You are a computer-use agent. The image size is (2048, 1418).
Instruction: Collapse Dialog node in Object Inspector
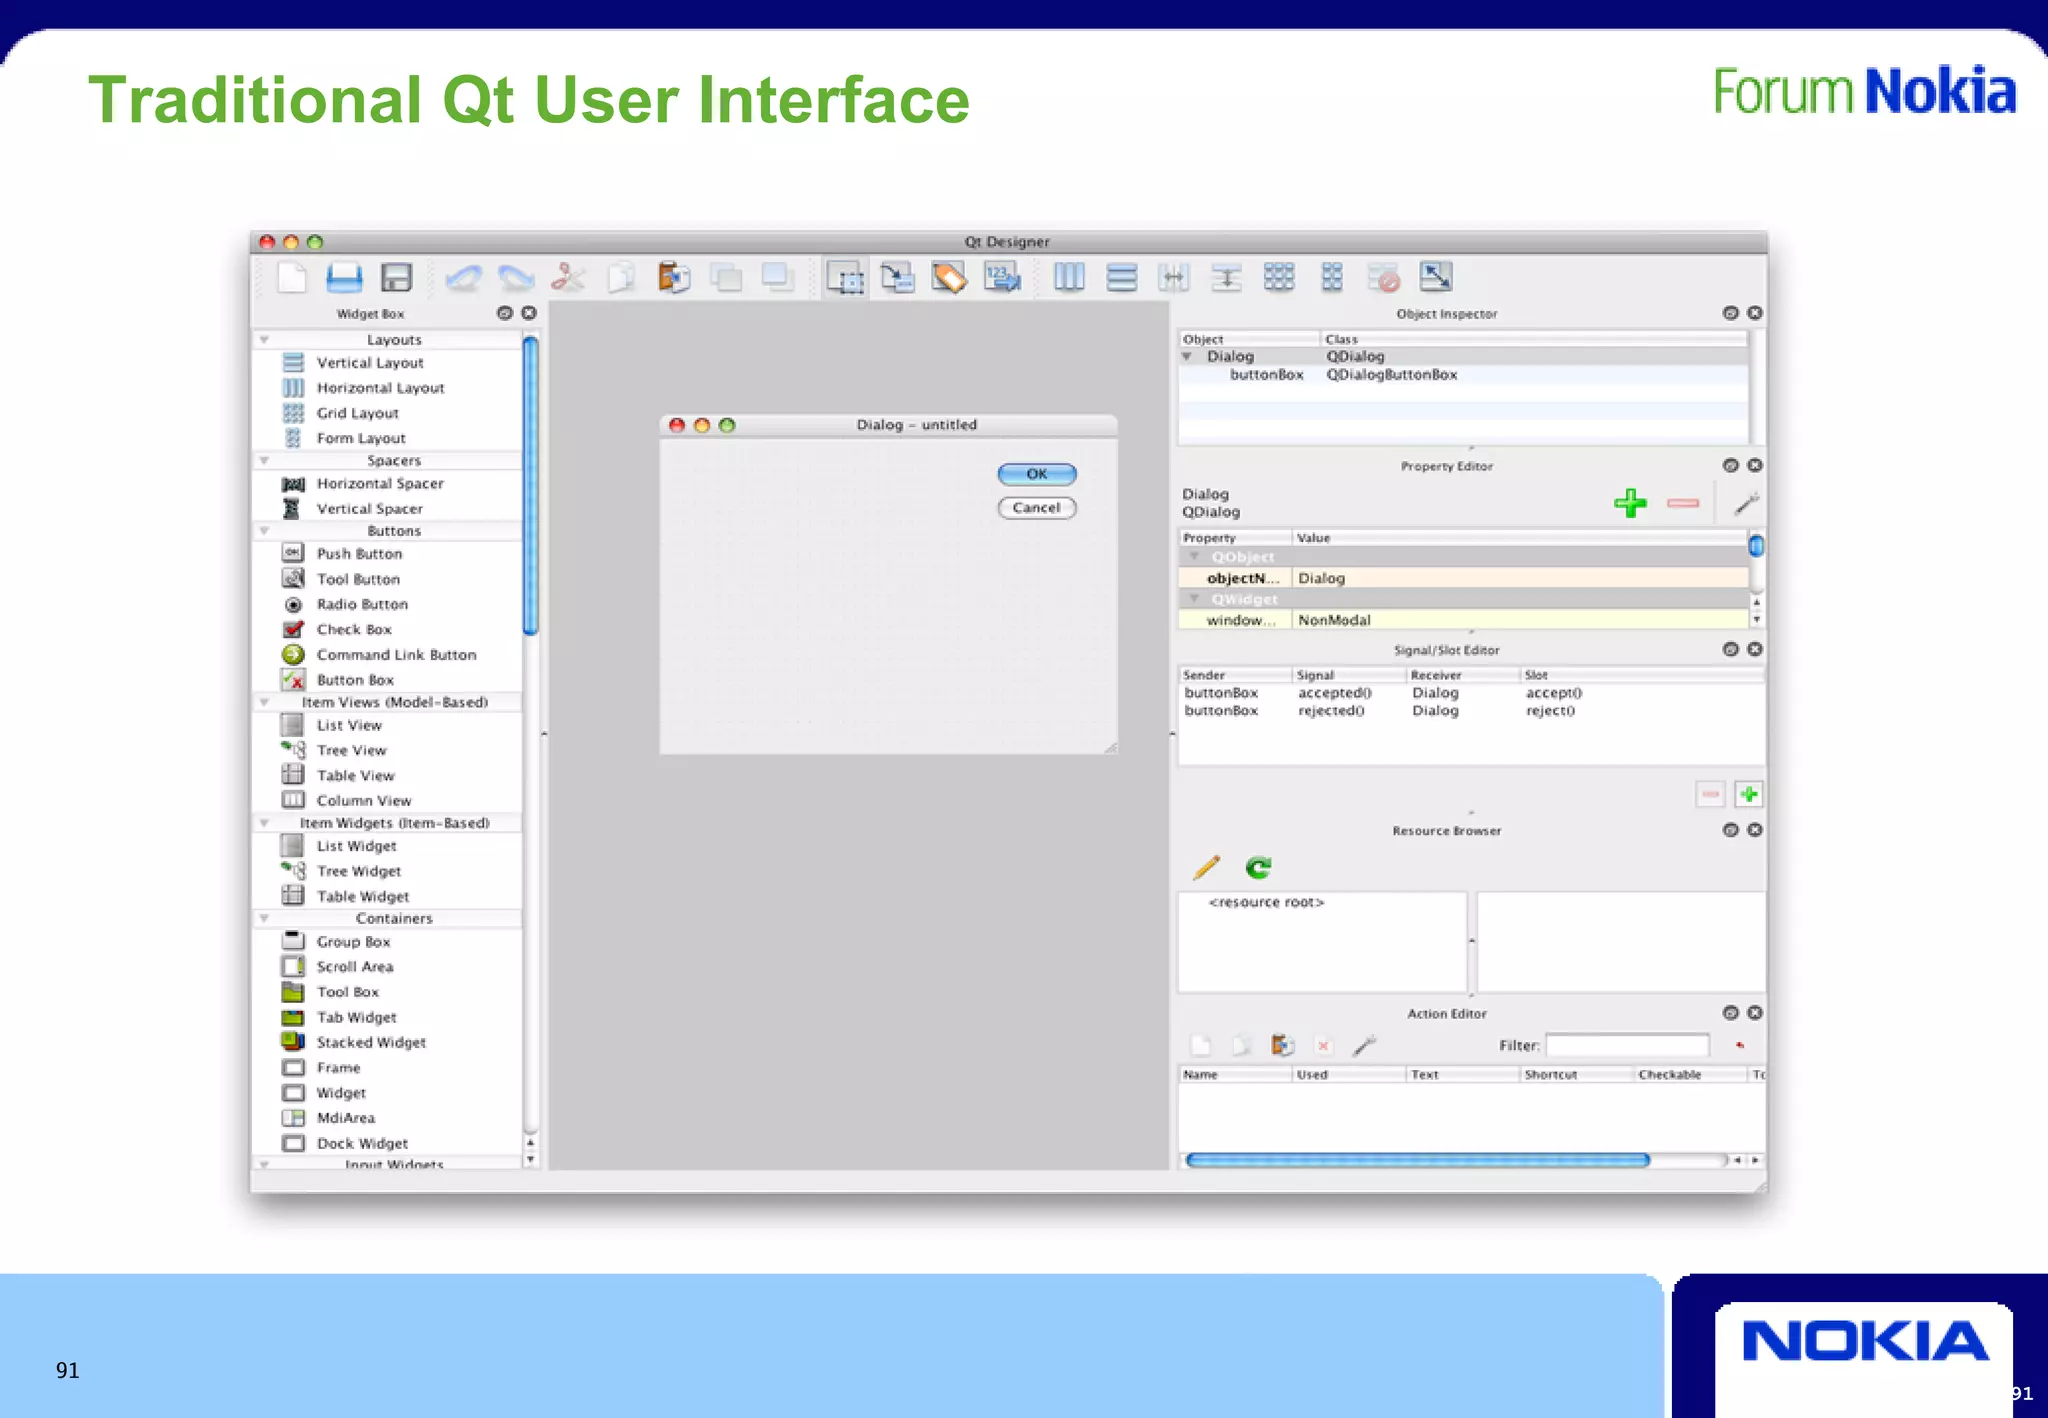(1187, 356)
